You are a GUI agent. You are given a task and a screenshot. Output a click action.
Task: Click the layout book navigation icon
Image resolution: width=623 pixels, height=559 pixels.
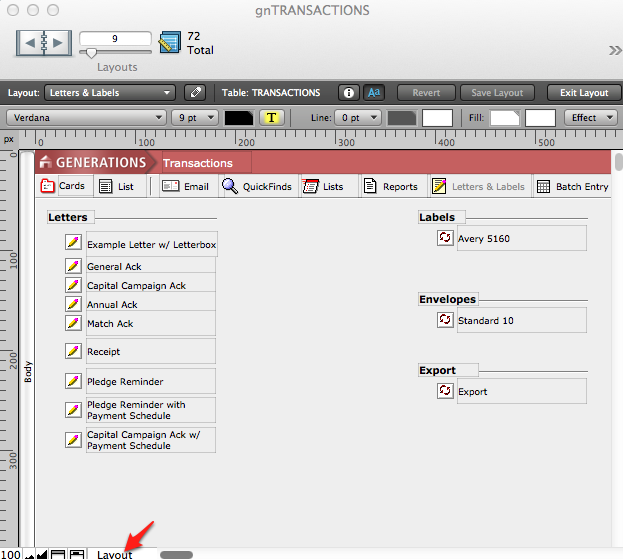click(44, 43)
